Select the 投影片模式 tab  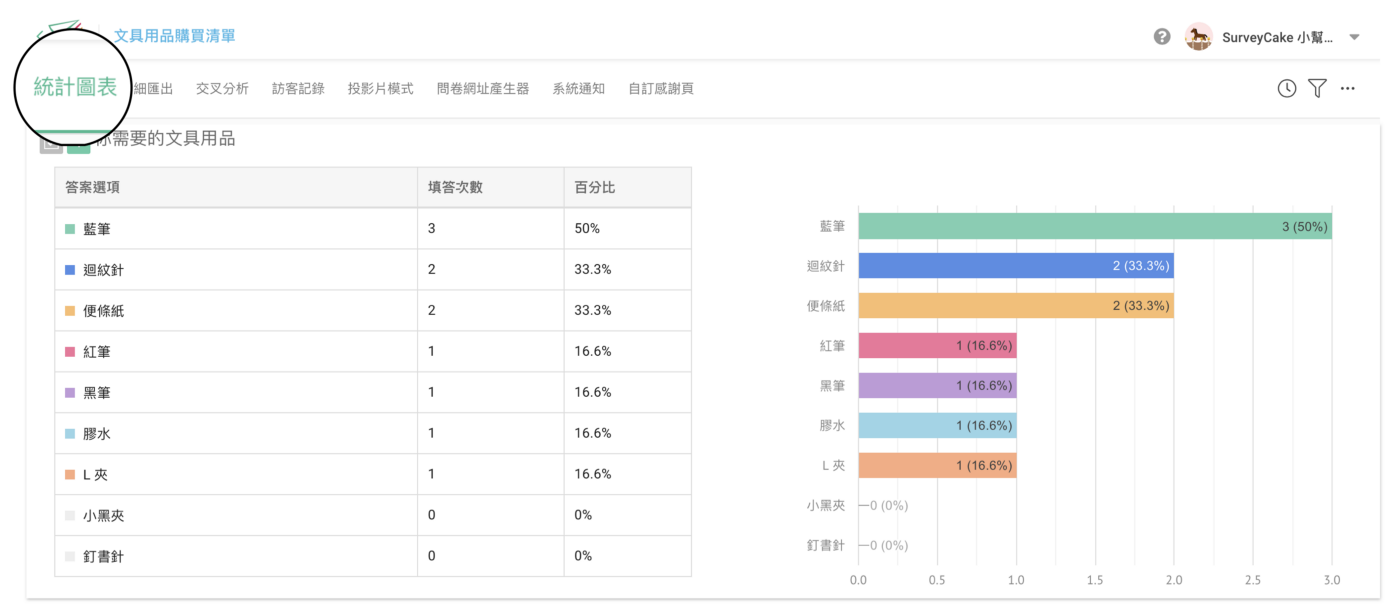(x=380, y=89)
